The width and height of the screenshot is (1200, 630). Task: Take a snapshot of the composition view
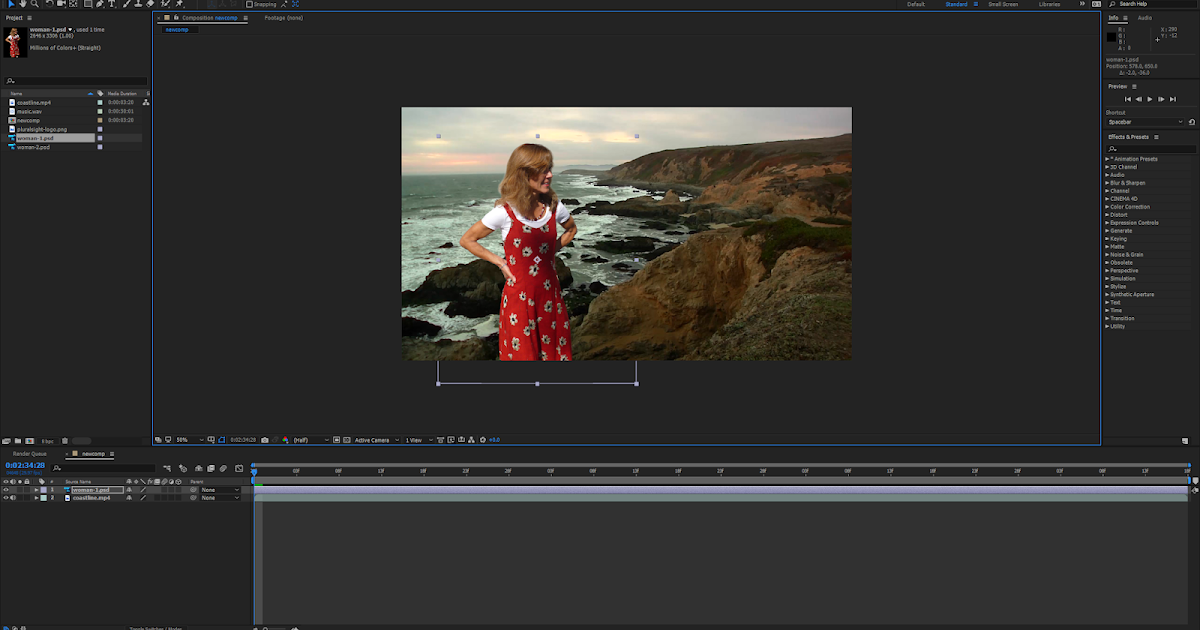click(x=264, y=439)
